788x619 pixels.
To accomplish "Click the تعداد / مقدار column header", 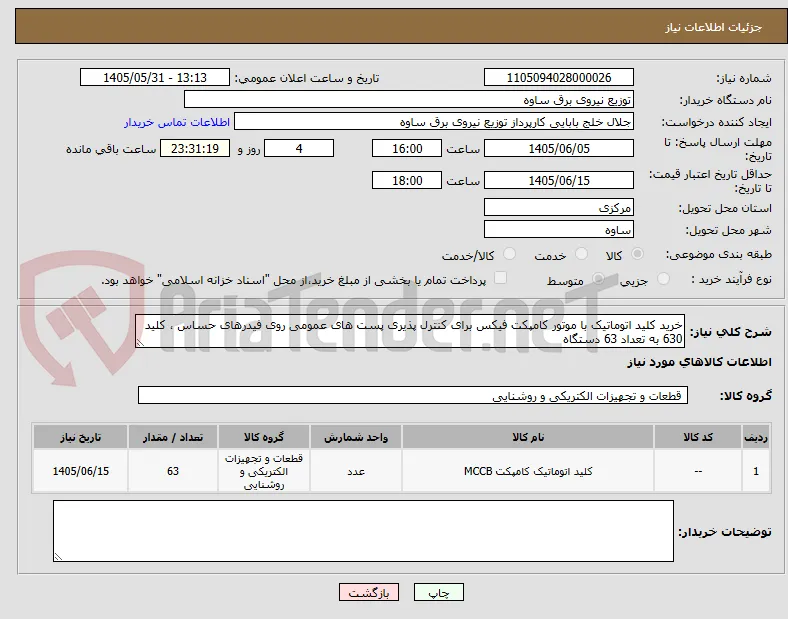I will click(x=173, y=437).
